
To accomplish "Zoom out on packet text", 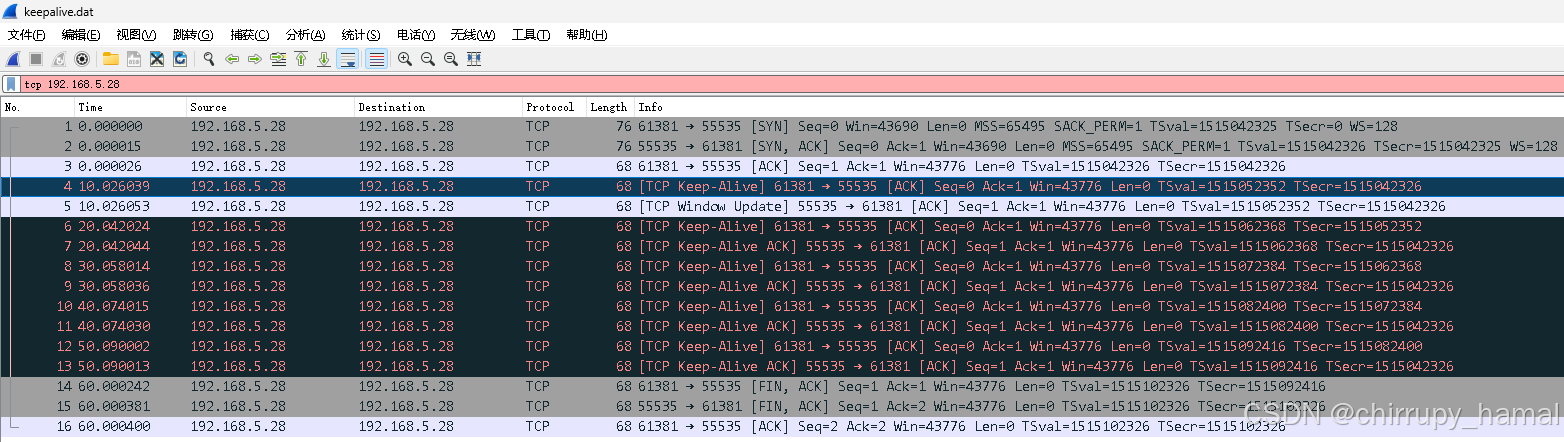I will click(x=428, y=59).
